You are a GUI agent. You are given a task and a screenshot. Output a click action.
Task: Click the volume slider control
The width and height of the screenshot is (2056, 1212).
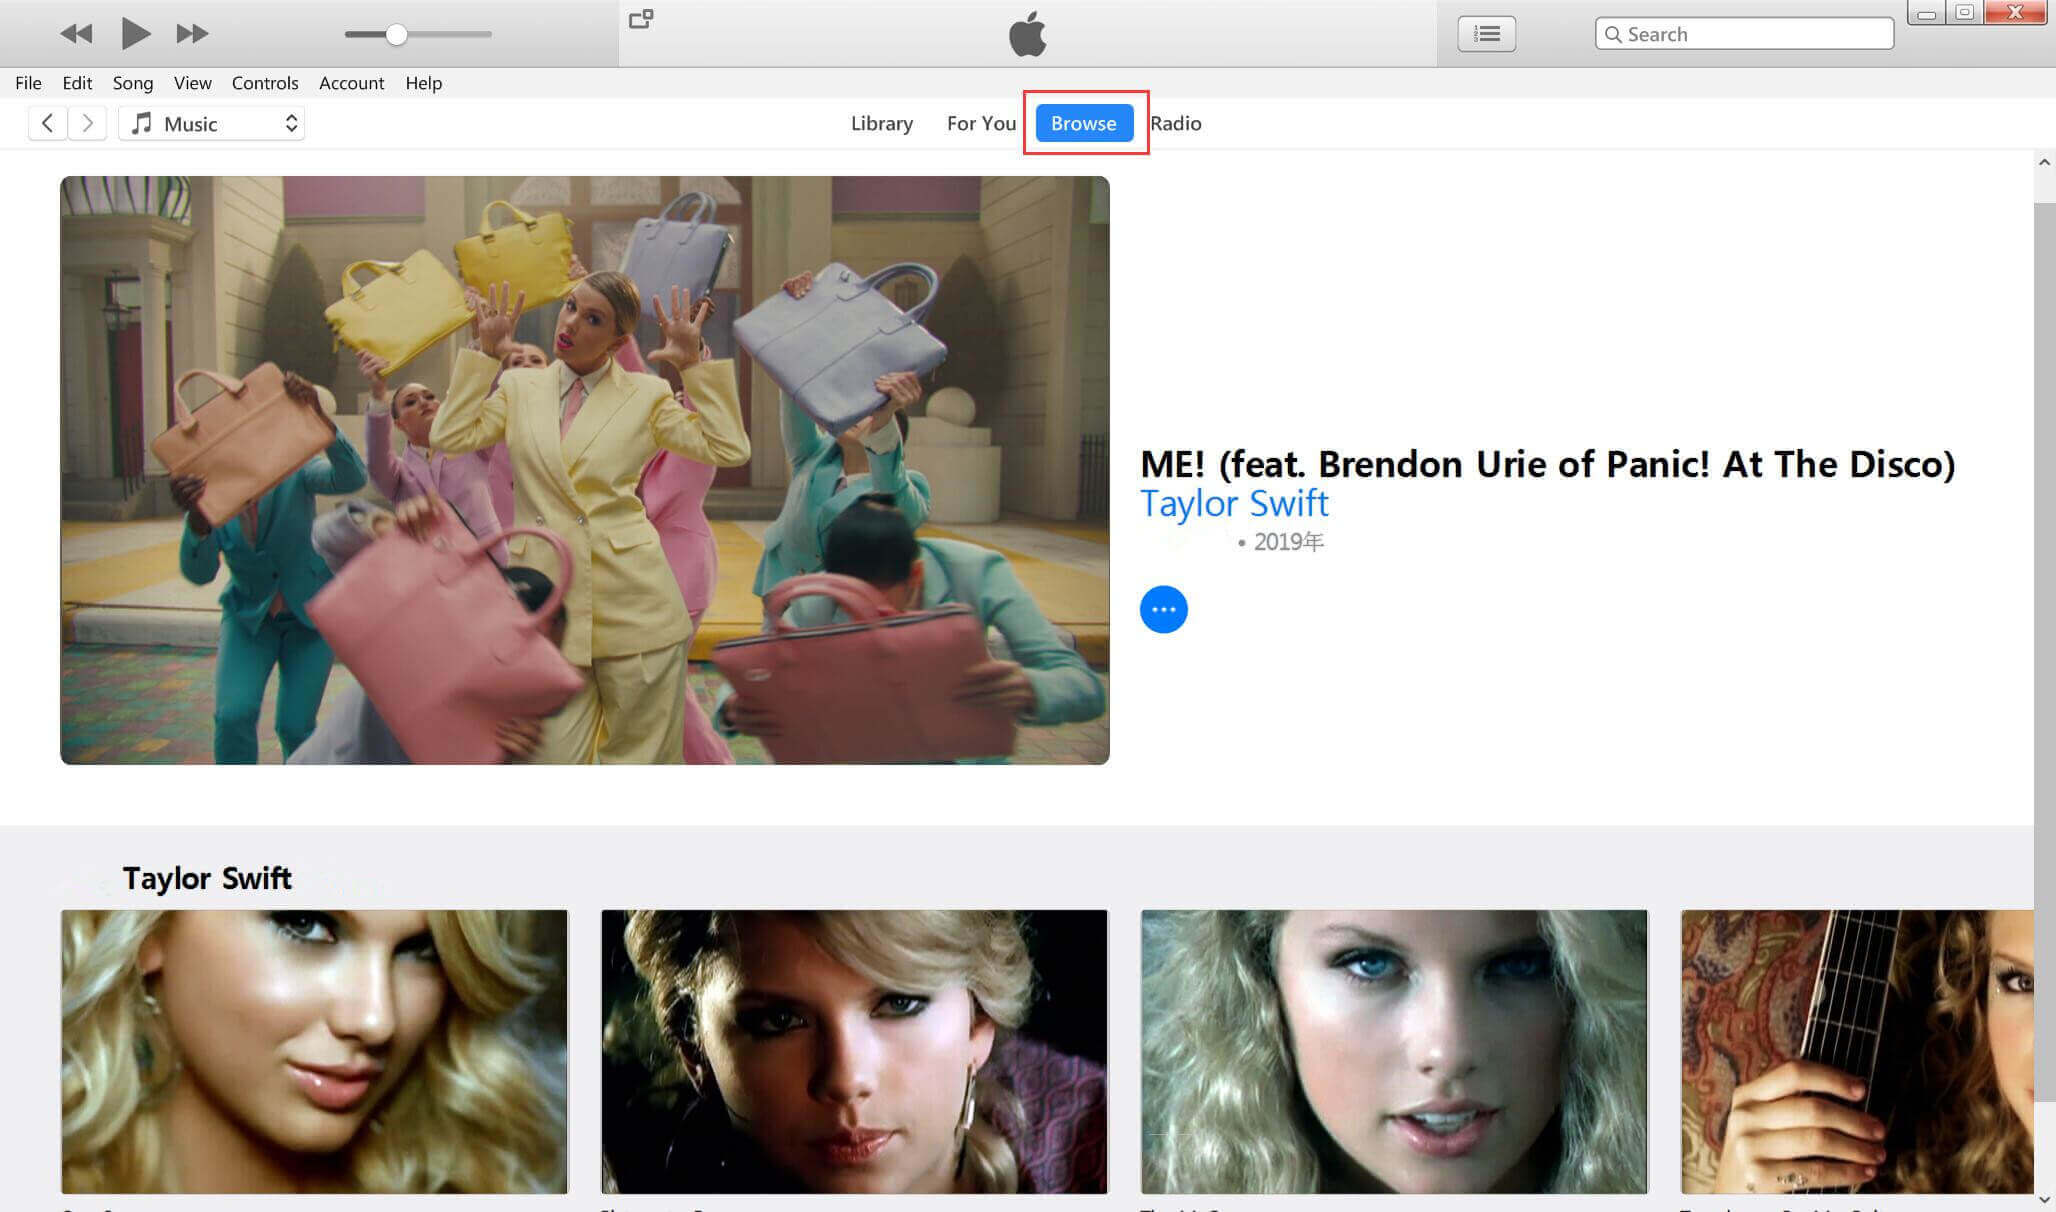pos(395,32)
